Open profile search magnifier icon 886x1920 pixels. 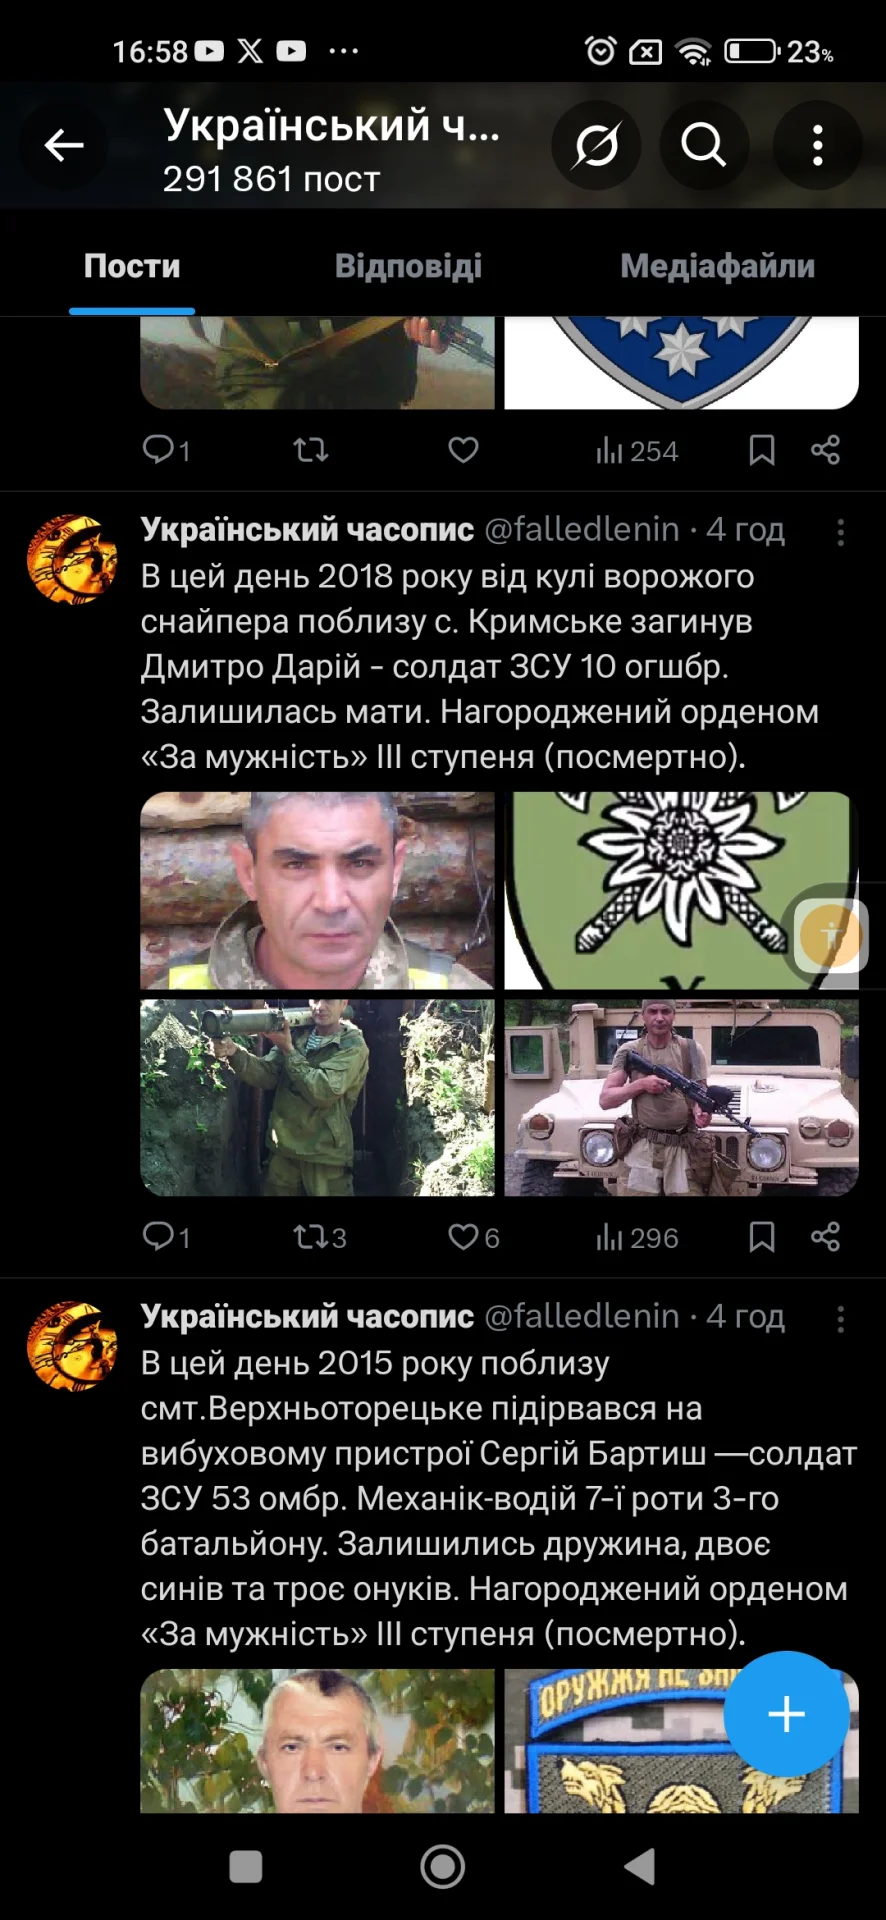pyautogui.click(x=704, y=146)
